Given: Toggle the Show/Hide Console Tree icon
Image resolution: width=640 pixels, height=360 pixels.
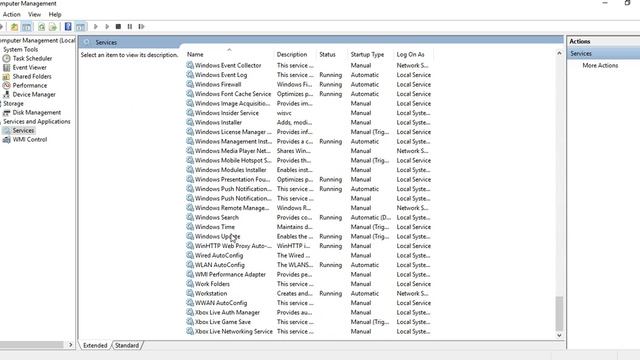Looking at the screenshot, I should coord(27,27).
